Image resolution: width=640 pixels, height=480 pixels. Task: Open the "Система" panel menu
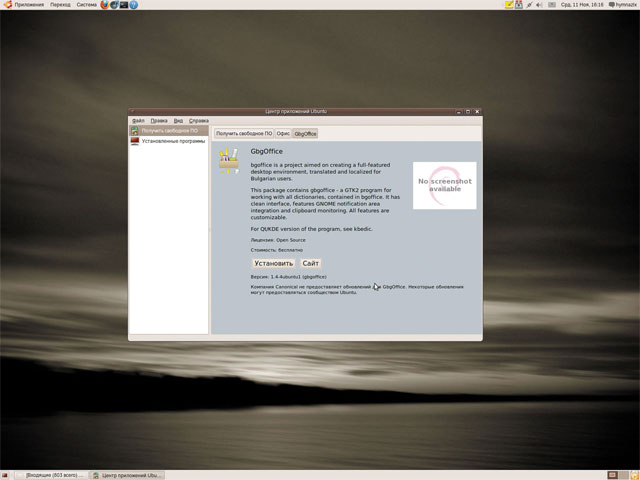87,5
